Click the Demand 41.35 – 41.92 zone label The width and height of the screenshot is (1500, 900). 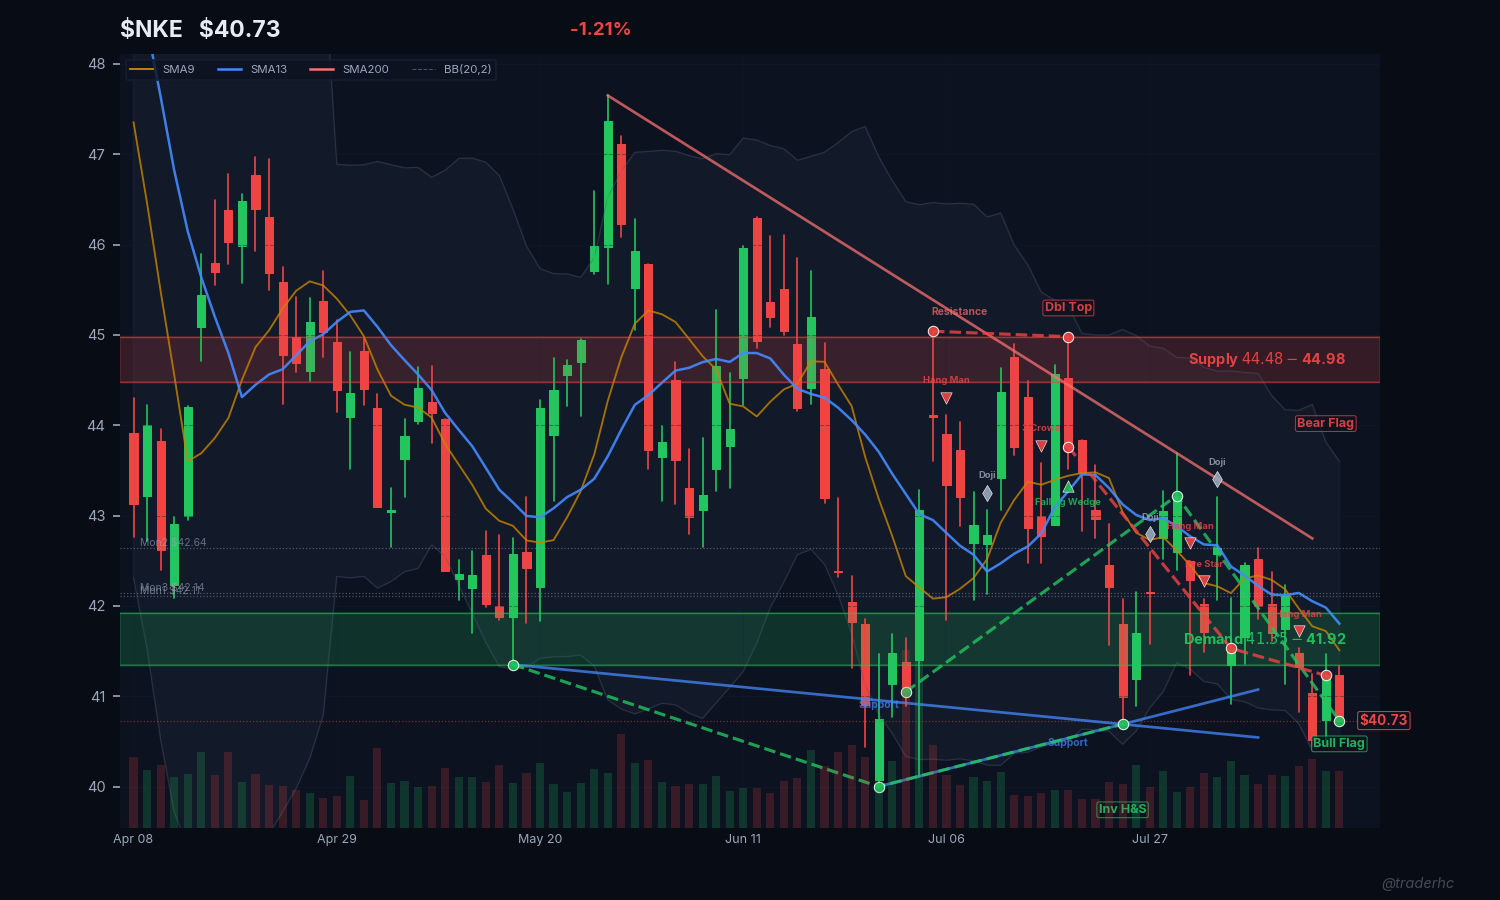(1265, 639)
